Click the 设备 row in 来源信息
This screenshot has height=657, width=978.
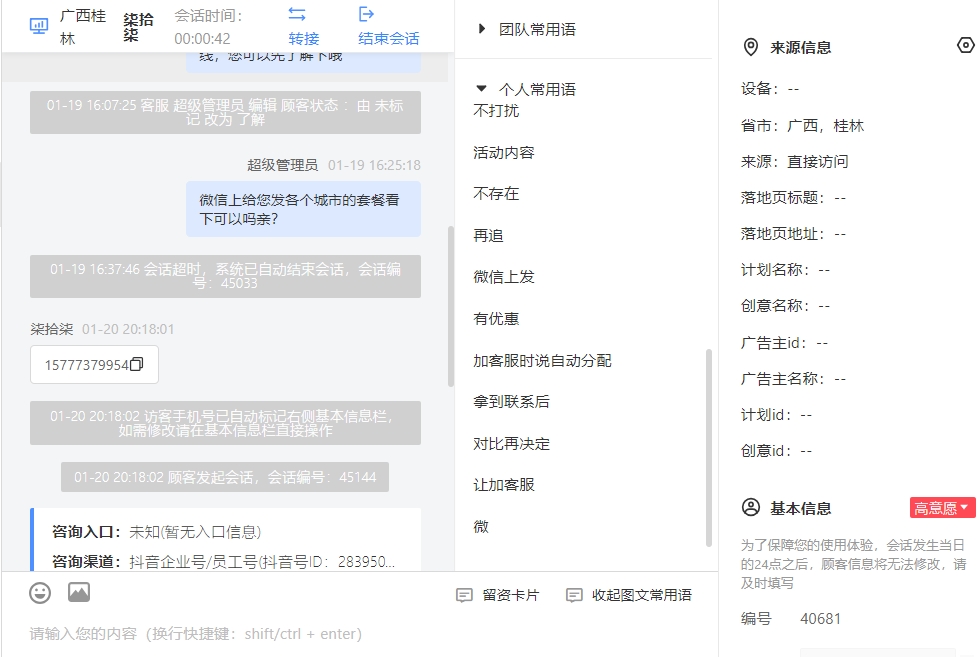770,89
